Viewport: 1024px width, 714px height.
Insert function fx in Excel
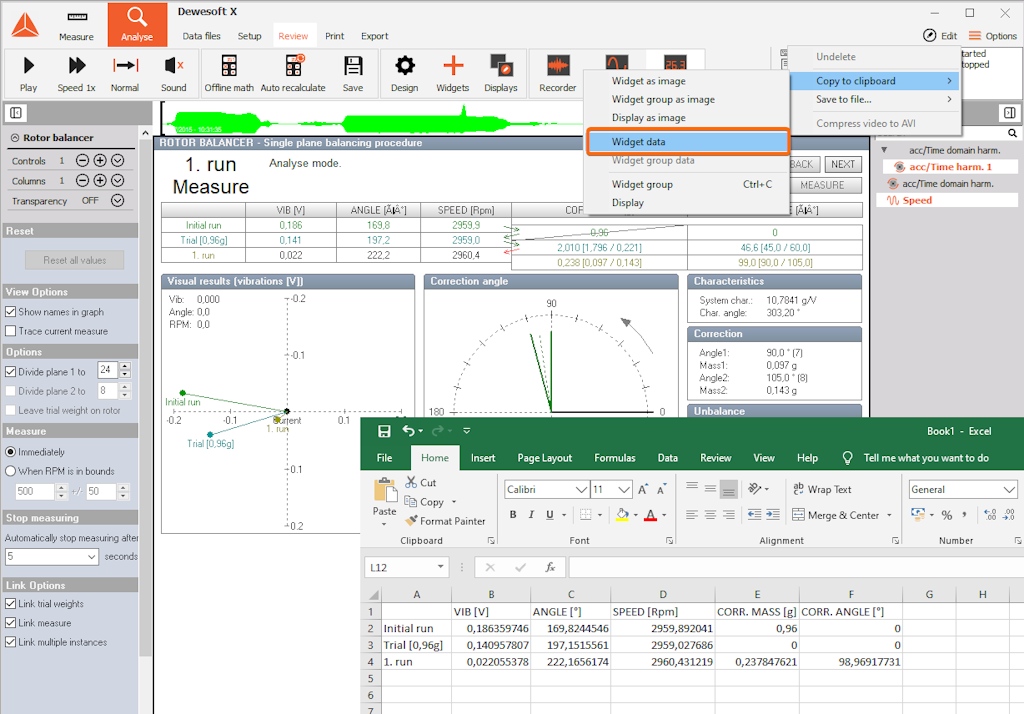tap(550, 567)
